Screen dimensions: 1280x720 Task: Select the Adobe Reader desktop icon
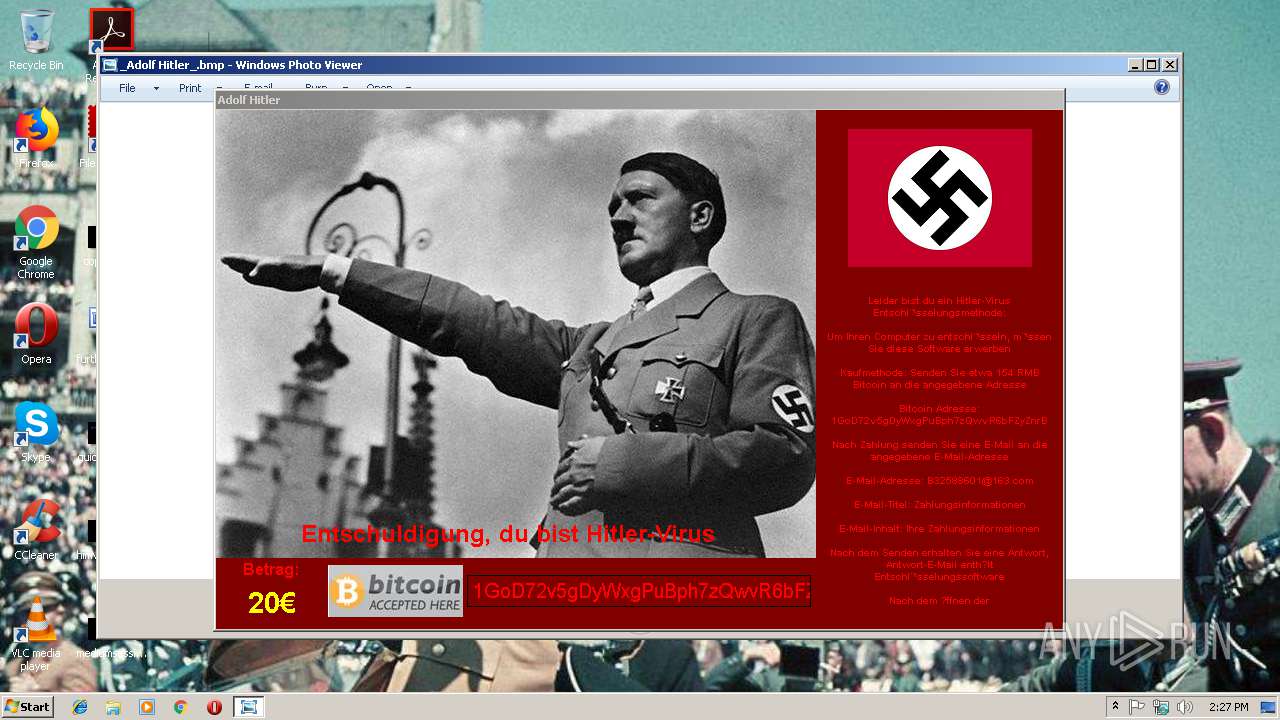(111, 30)
